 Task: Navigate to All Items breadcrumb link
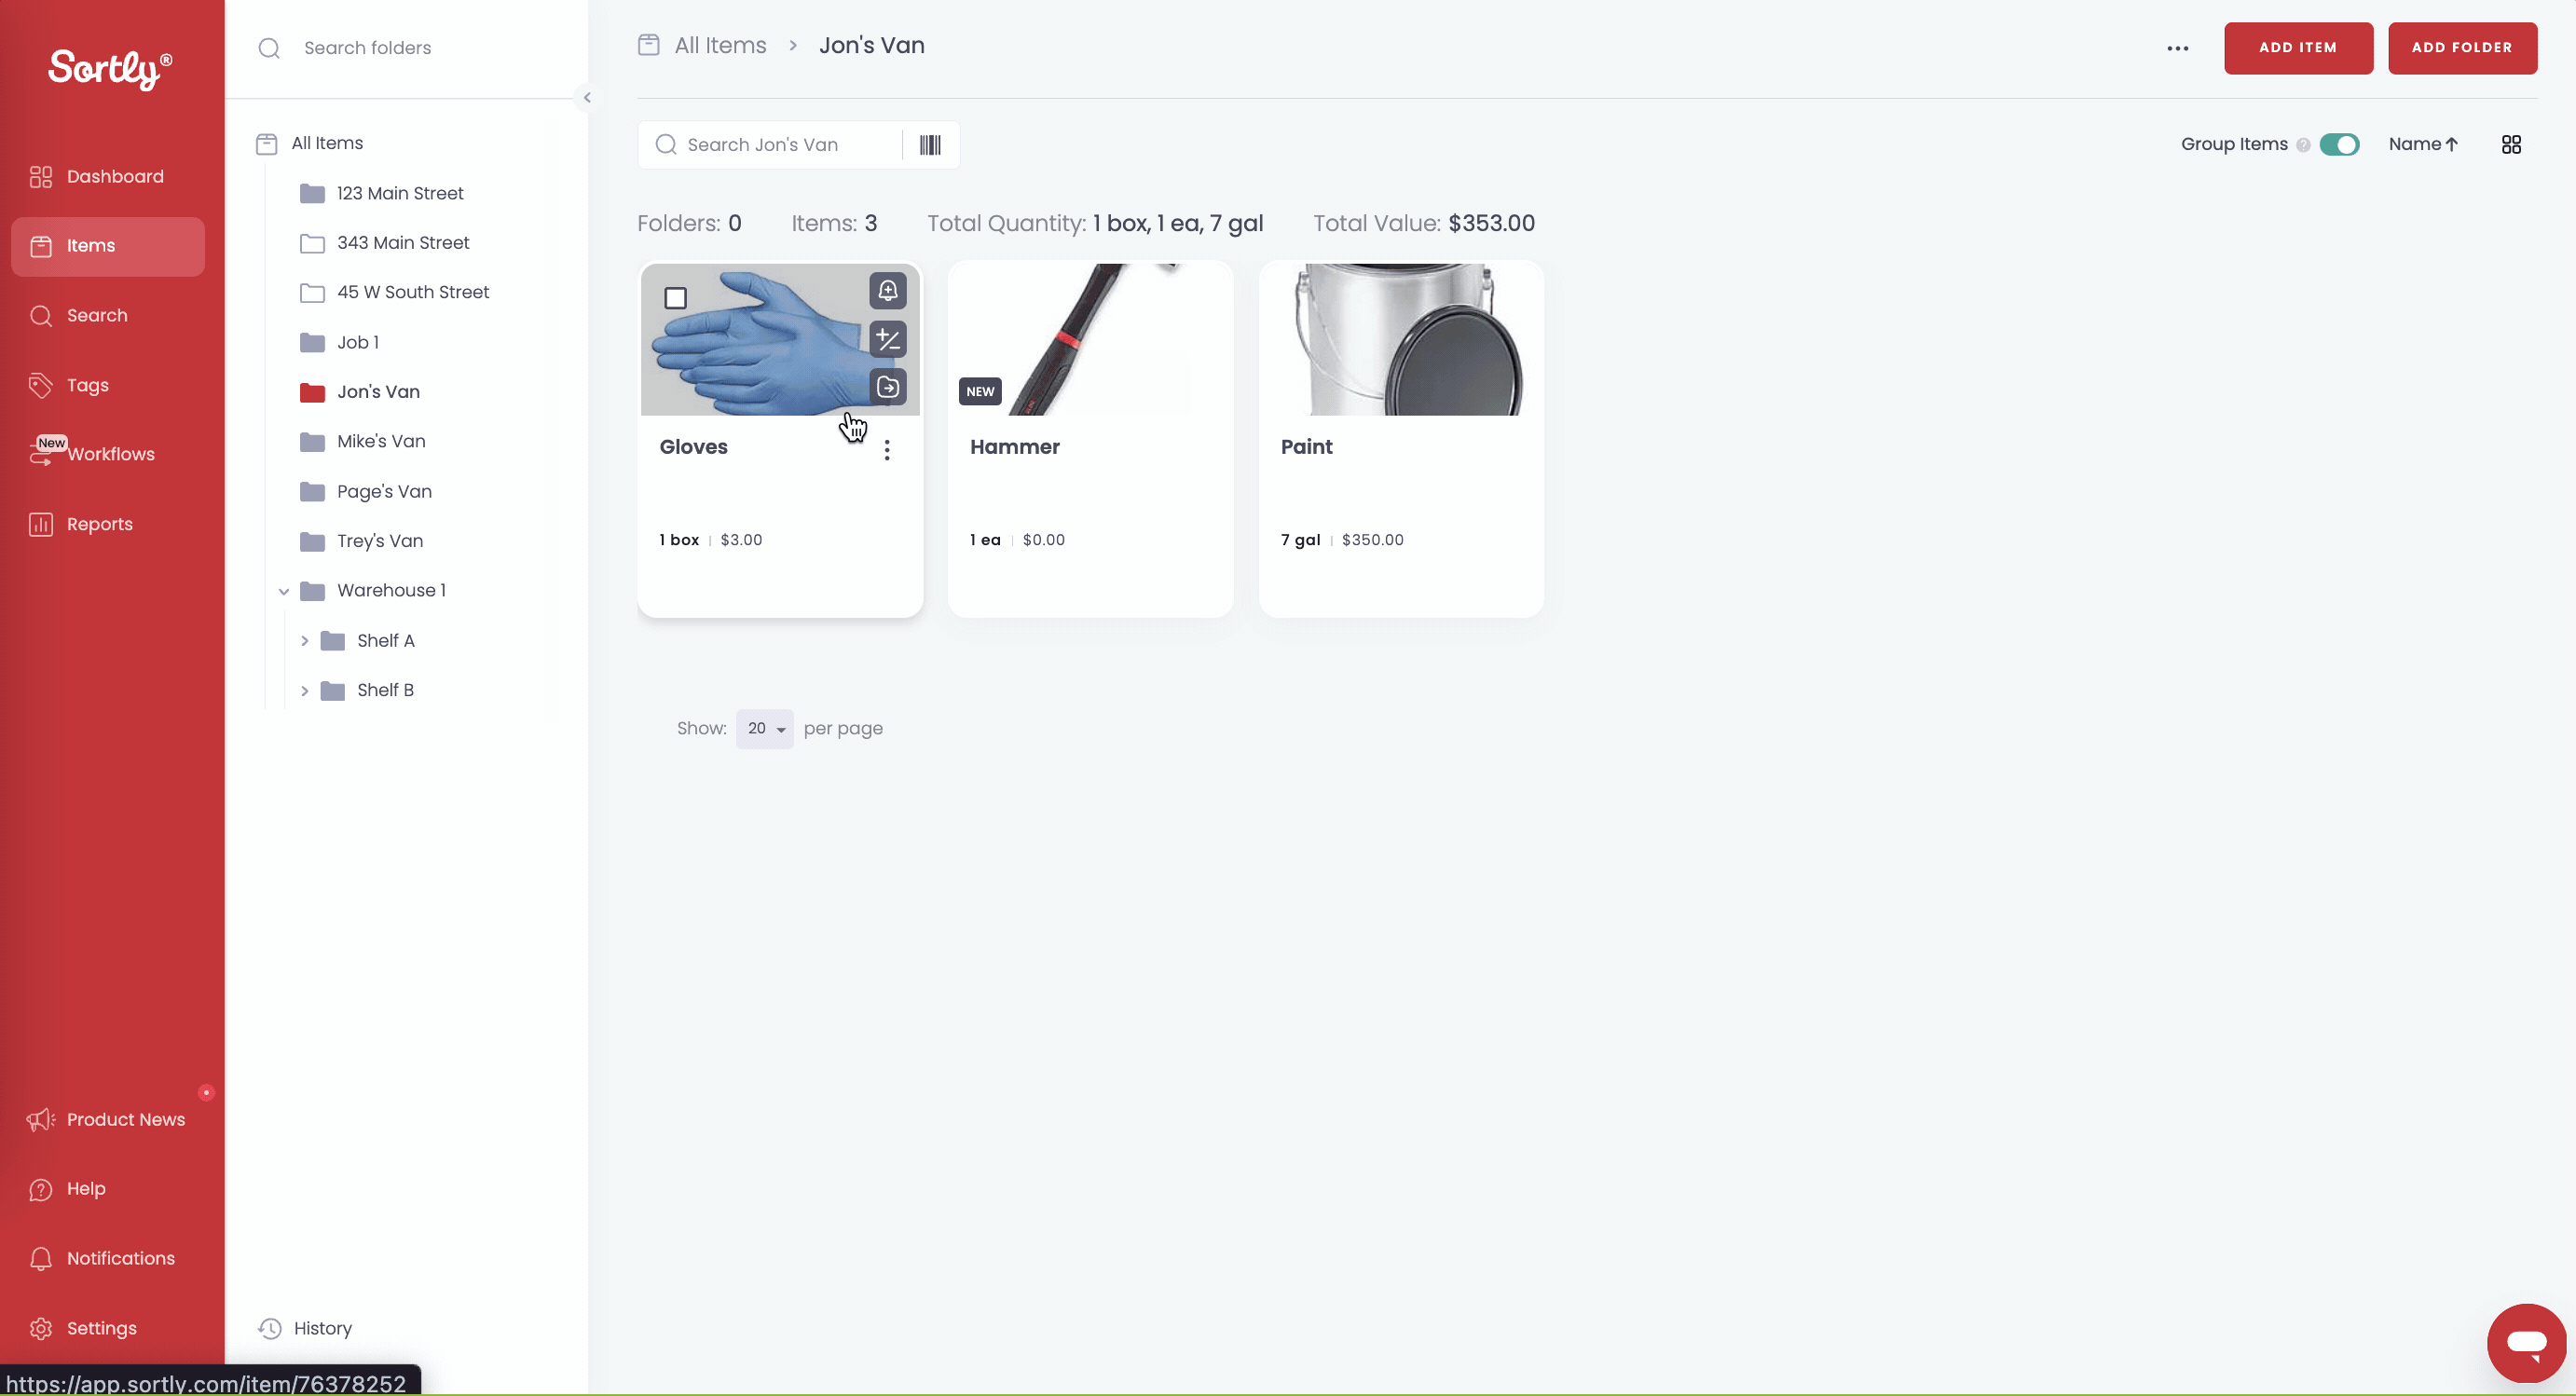(x=720, y=46)
